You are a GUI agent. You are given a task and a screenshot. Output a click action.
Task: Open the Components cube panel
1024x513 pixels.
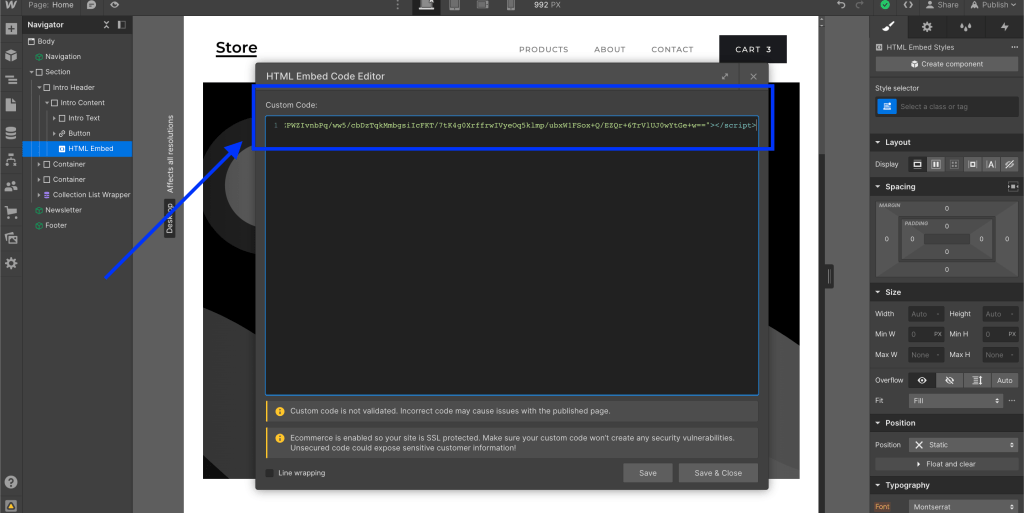pyautogui.click(x=11, y=55)
